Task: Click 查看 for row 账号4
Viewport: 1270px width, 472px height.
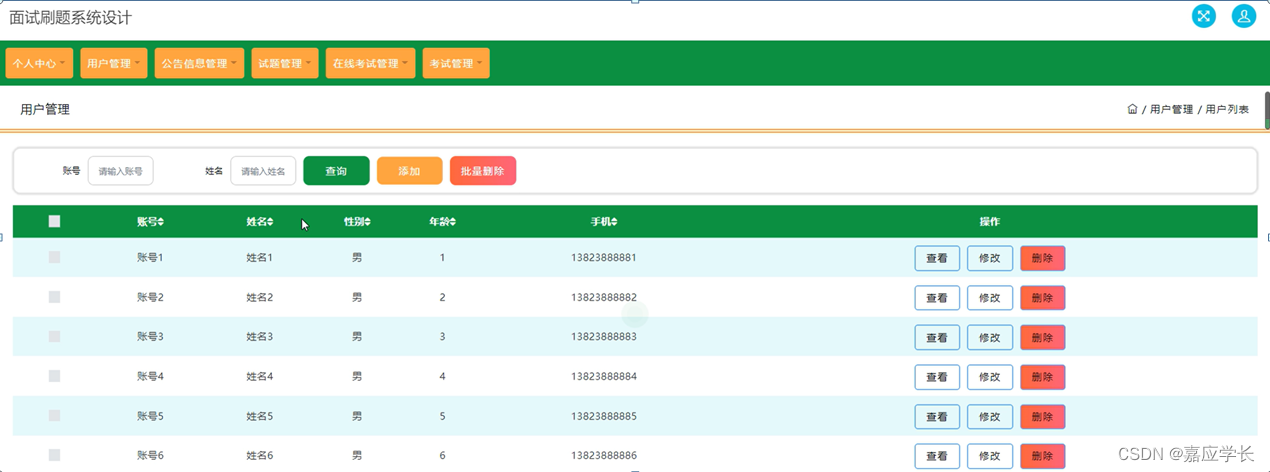Action: pos(937,377)
